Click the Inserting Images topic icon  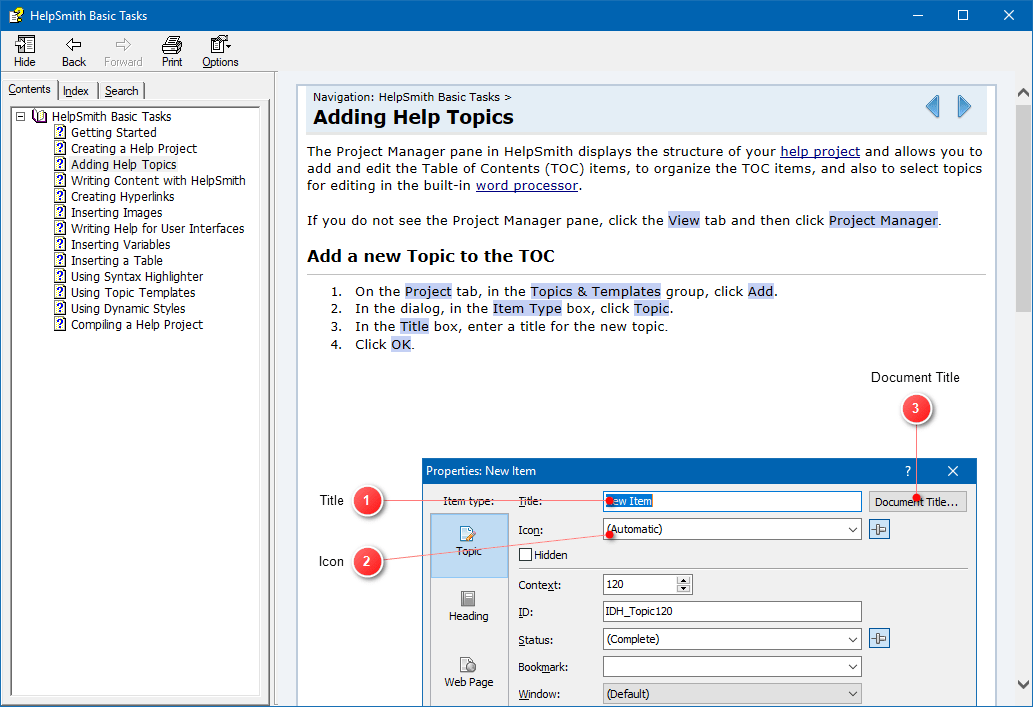click(x=60, y=212)
